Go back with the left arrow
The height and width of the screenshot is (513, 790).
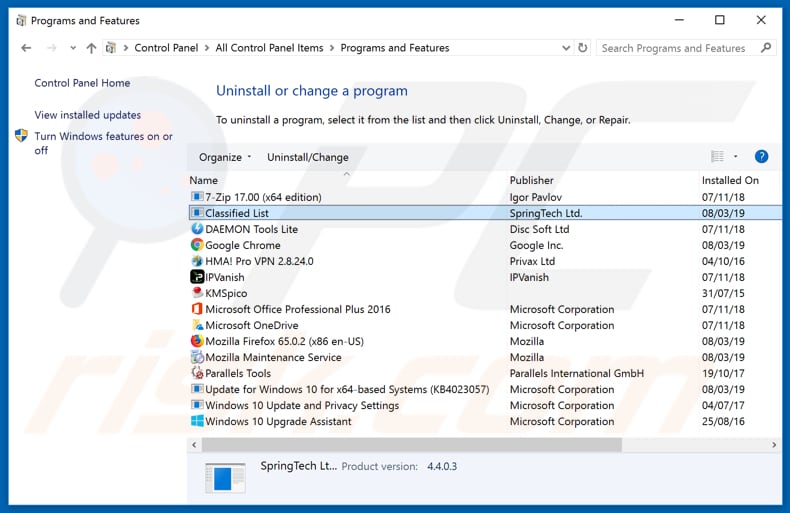[x=26, y=48]
